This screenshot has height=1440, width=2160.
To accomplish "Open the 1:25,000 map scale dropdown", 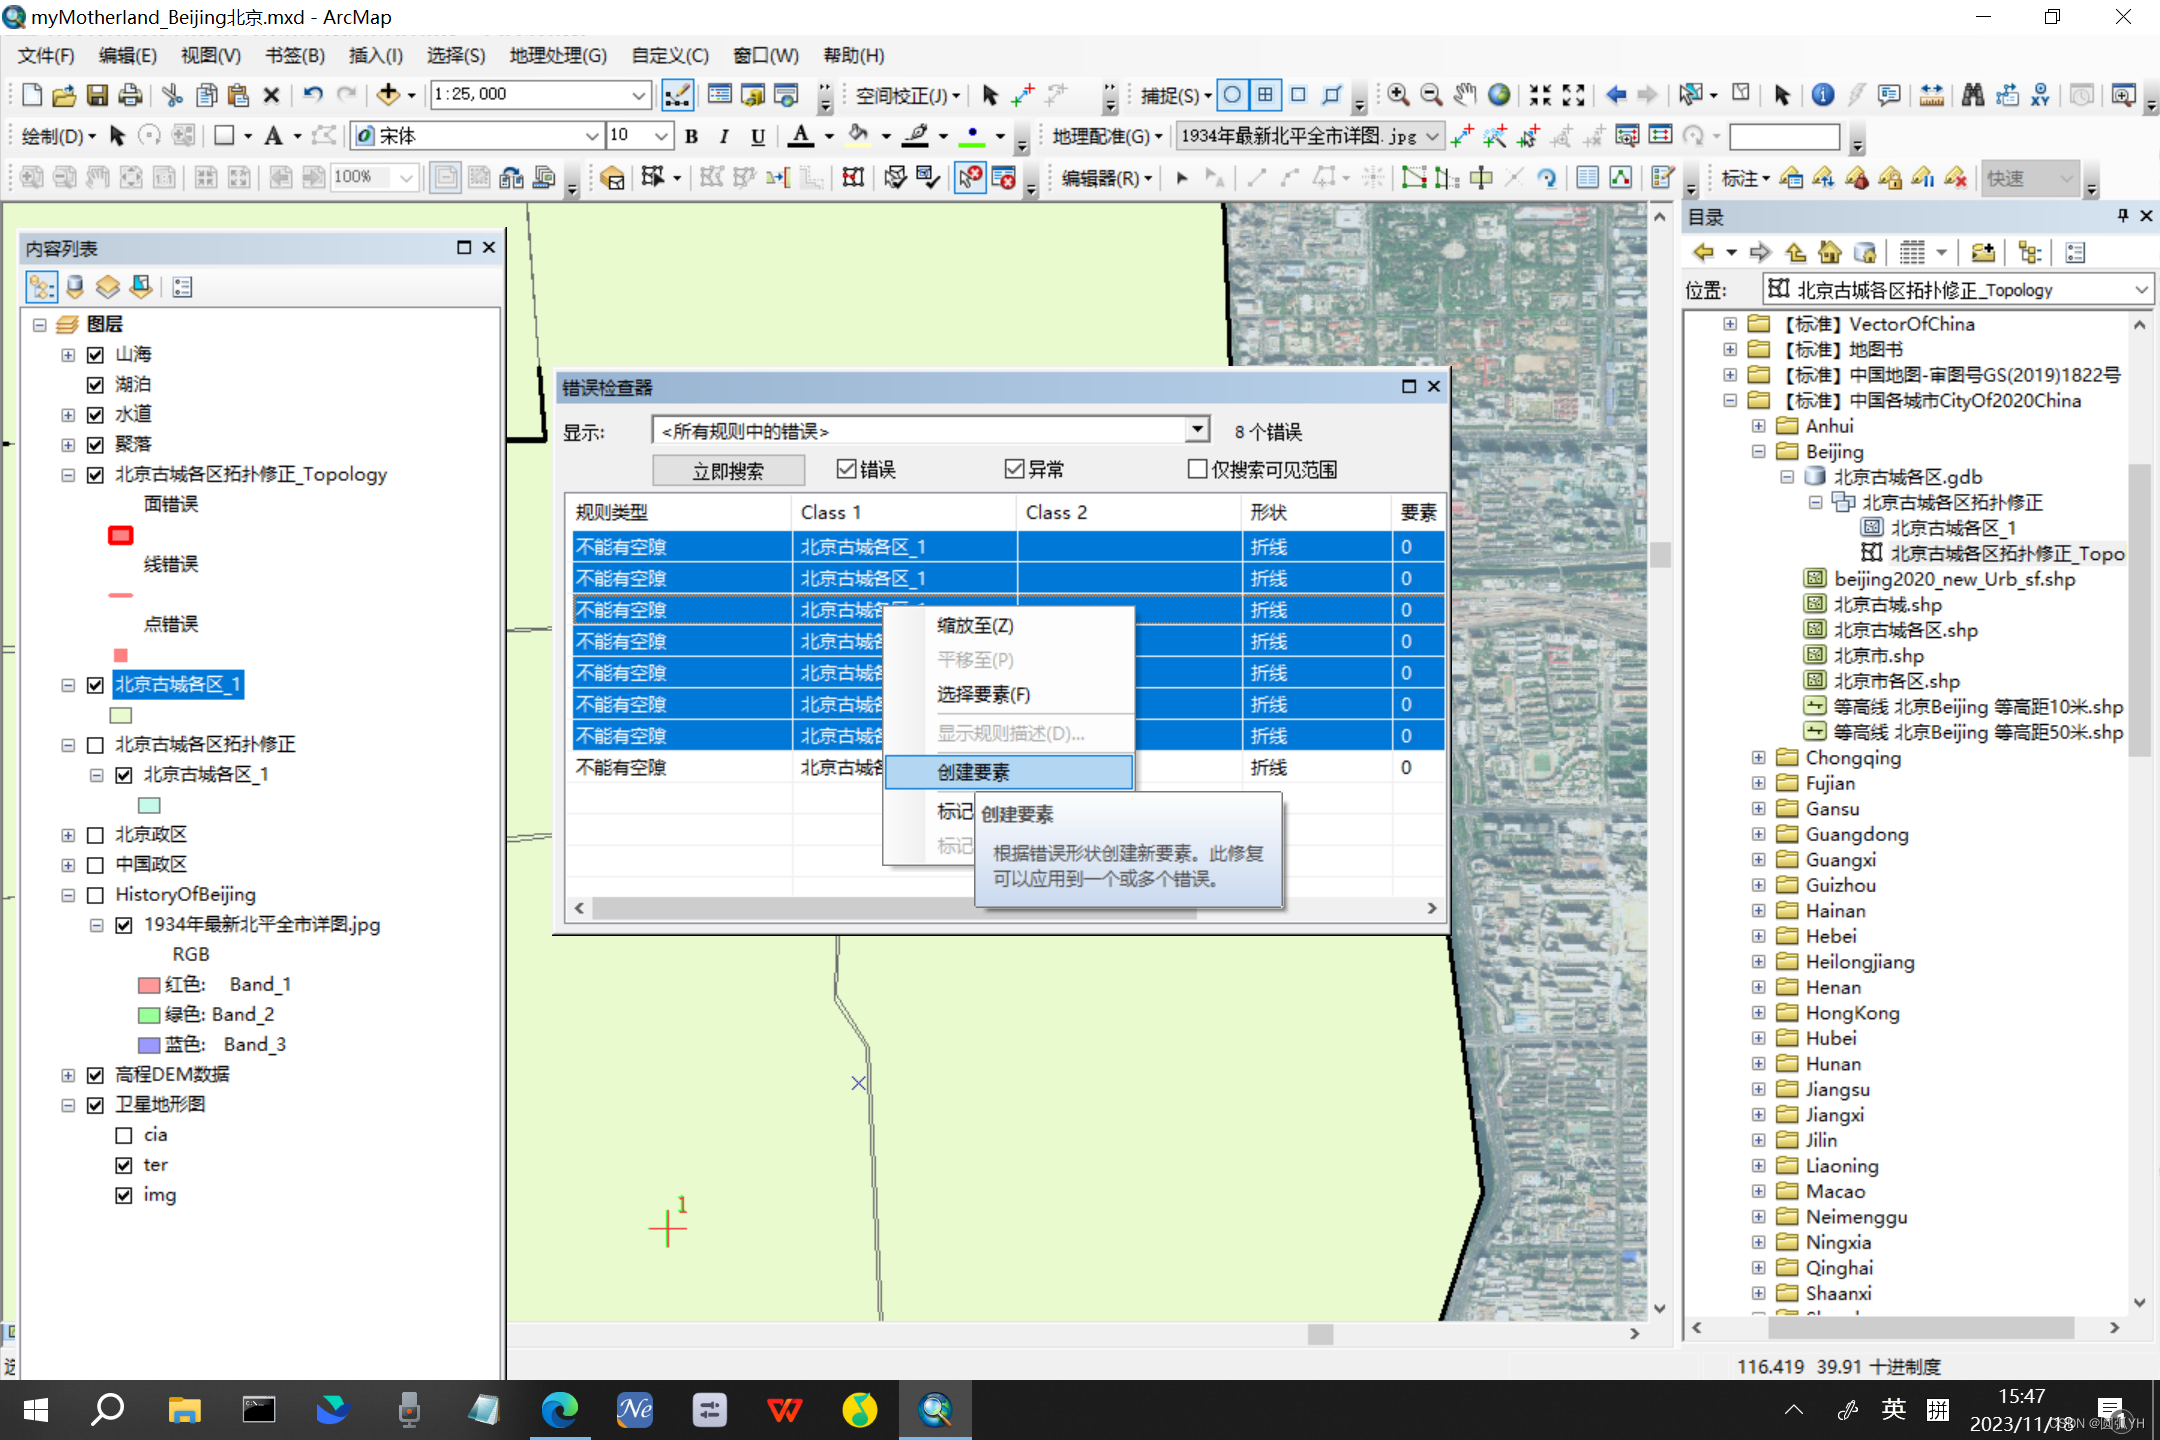I will coord(637,94).
